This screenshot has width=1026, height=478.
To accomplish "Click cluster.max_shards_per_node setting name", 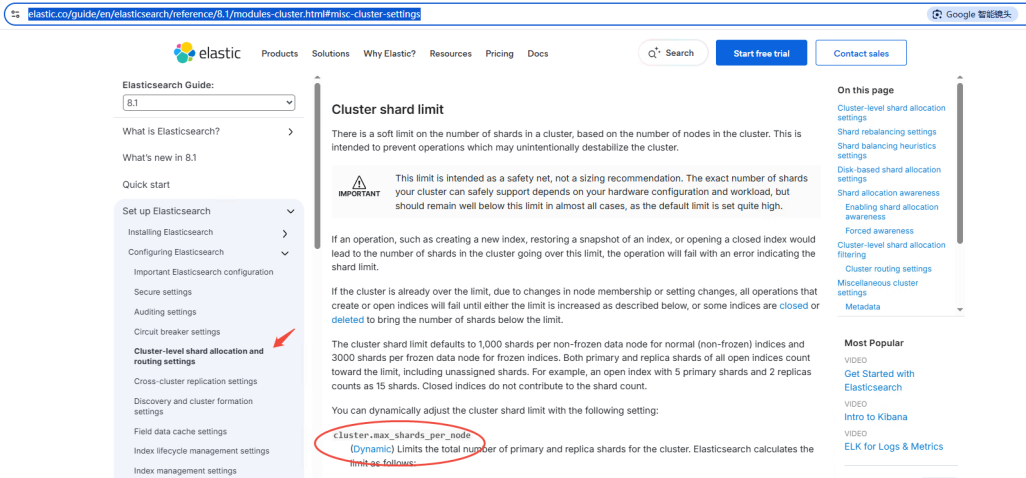I will [402, 435].
